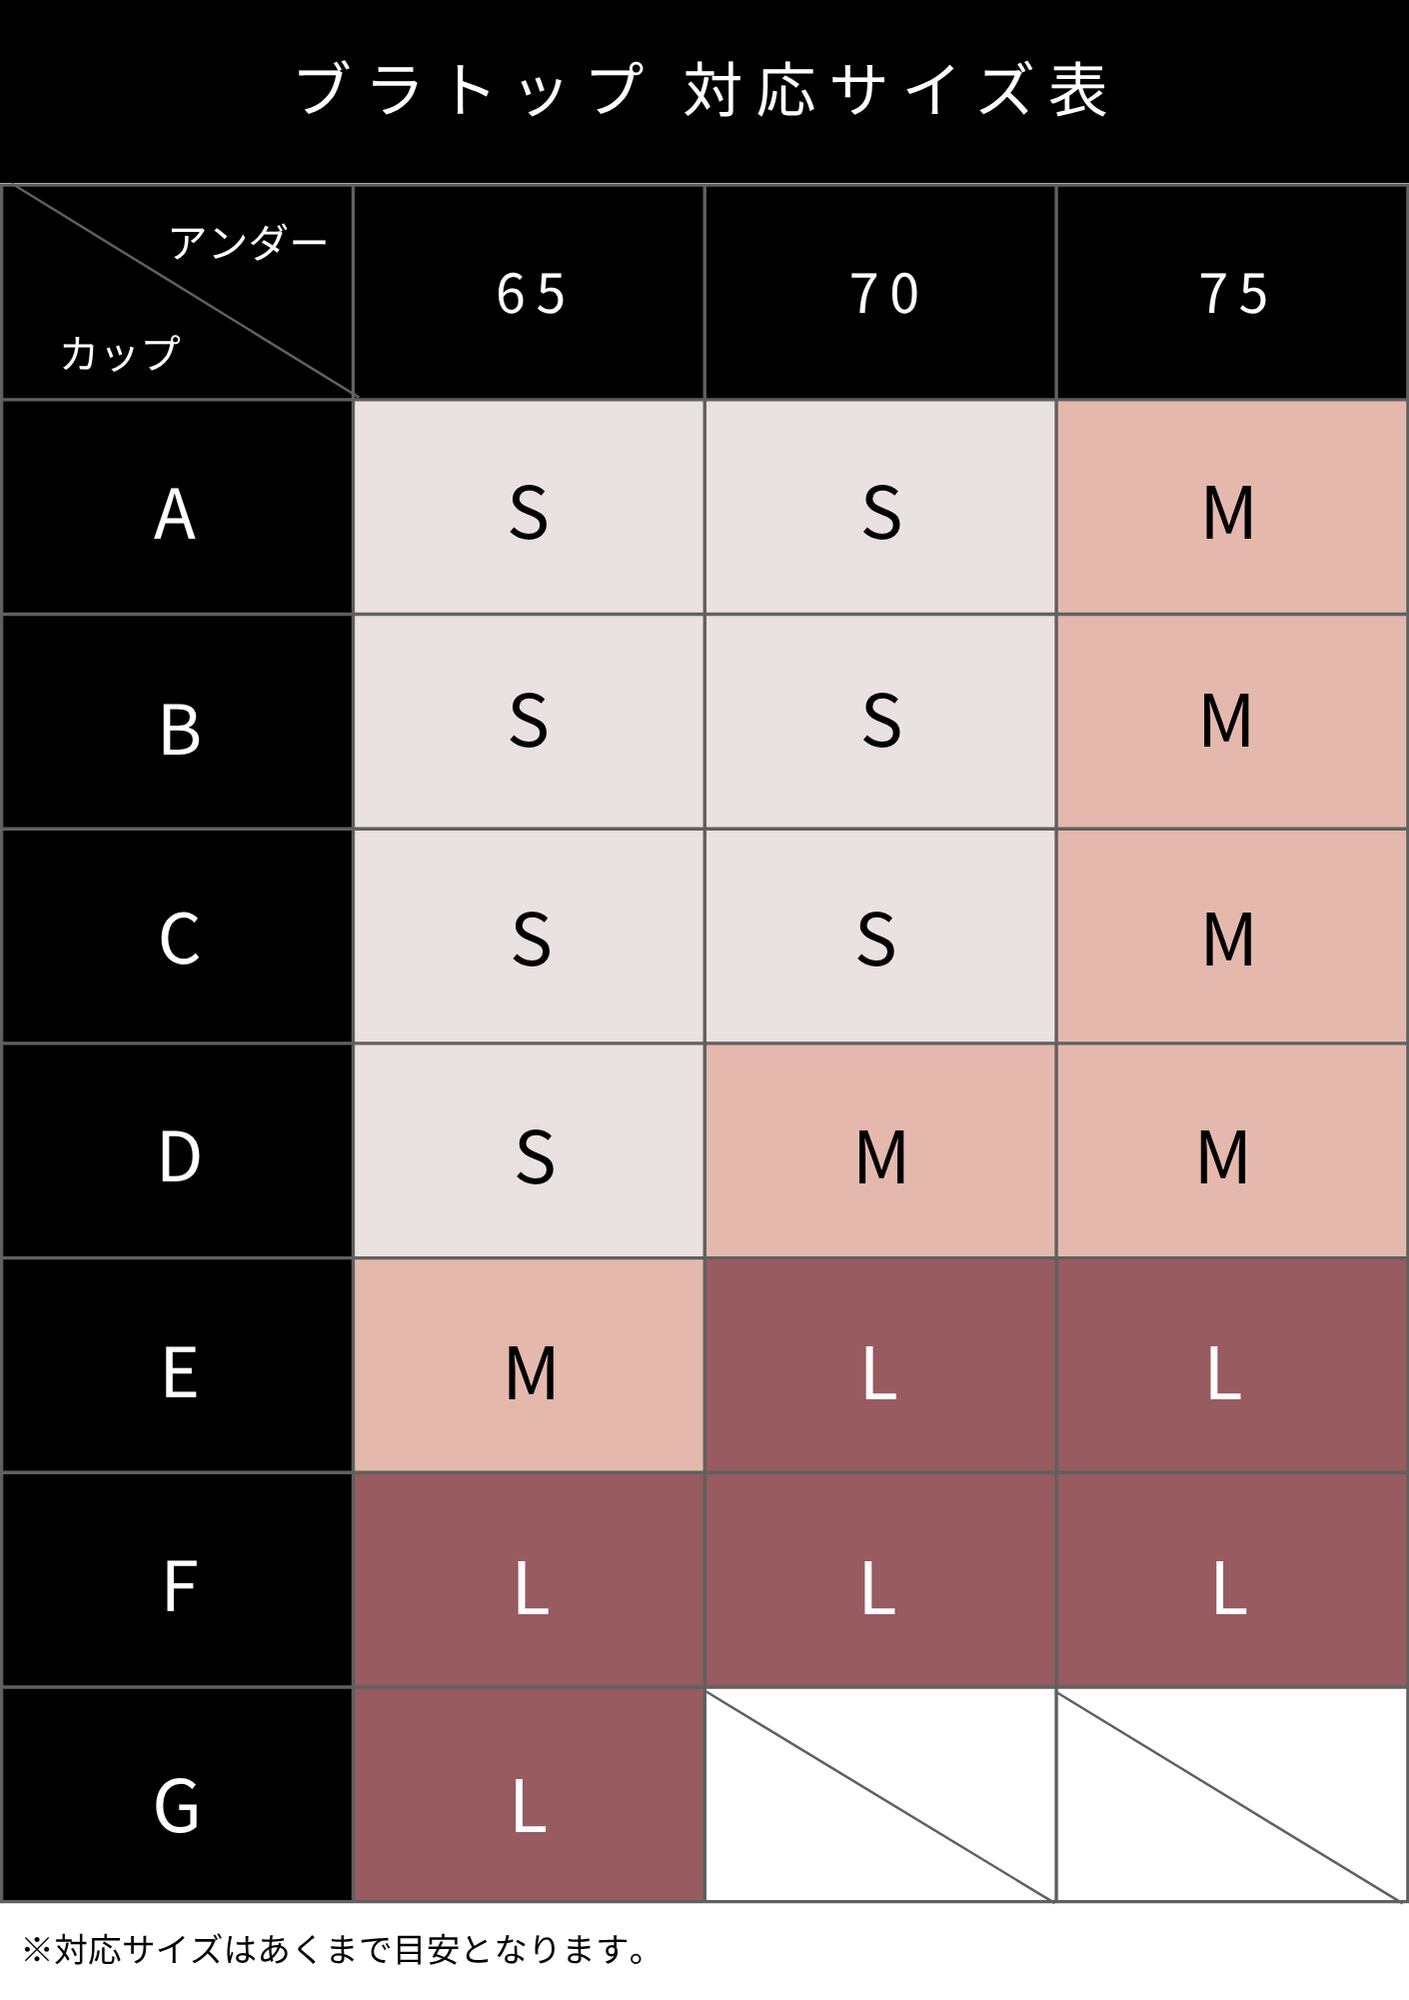
Task: Click the M cell for D cup, 70
Action: 881,1156
